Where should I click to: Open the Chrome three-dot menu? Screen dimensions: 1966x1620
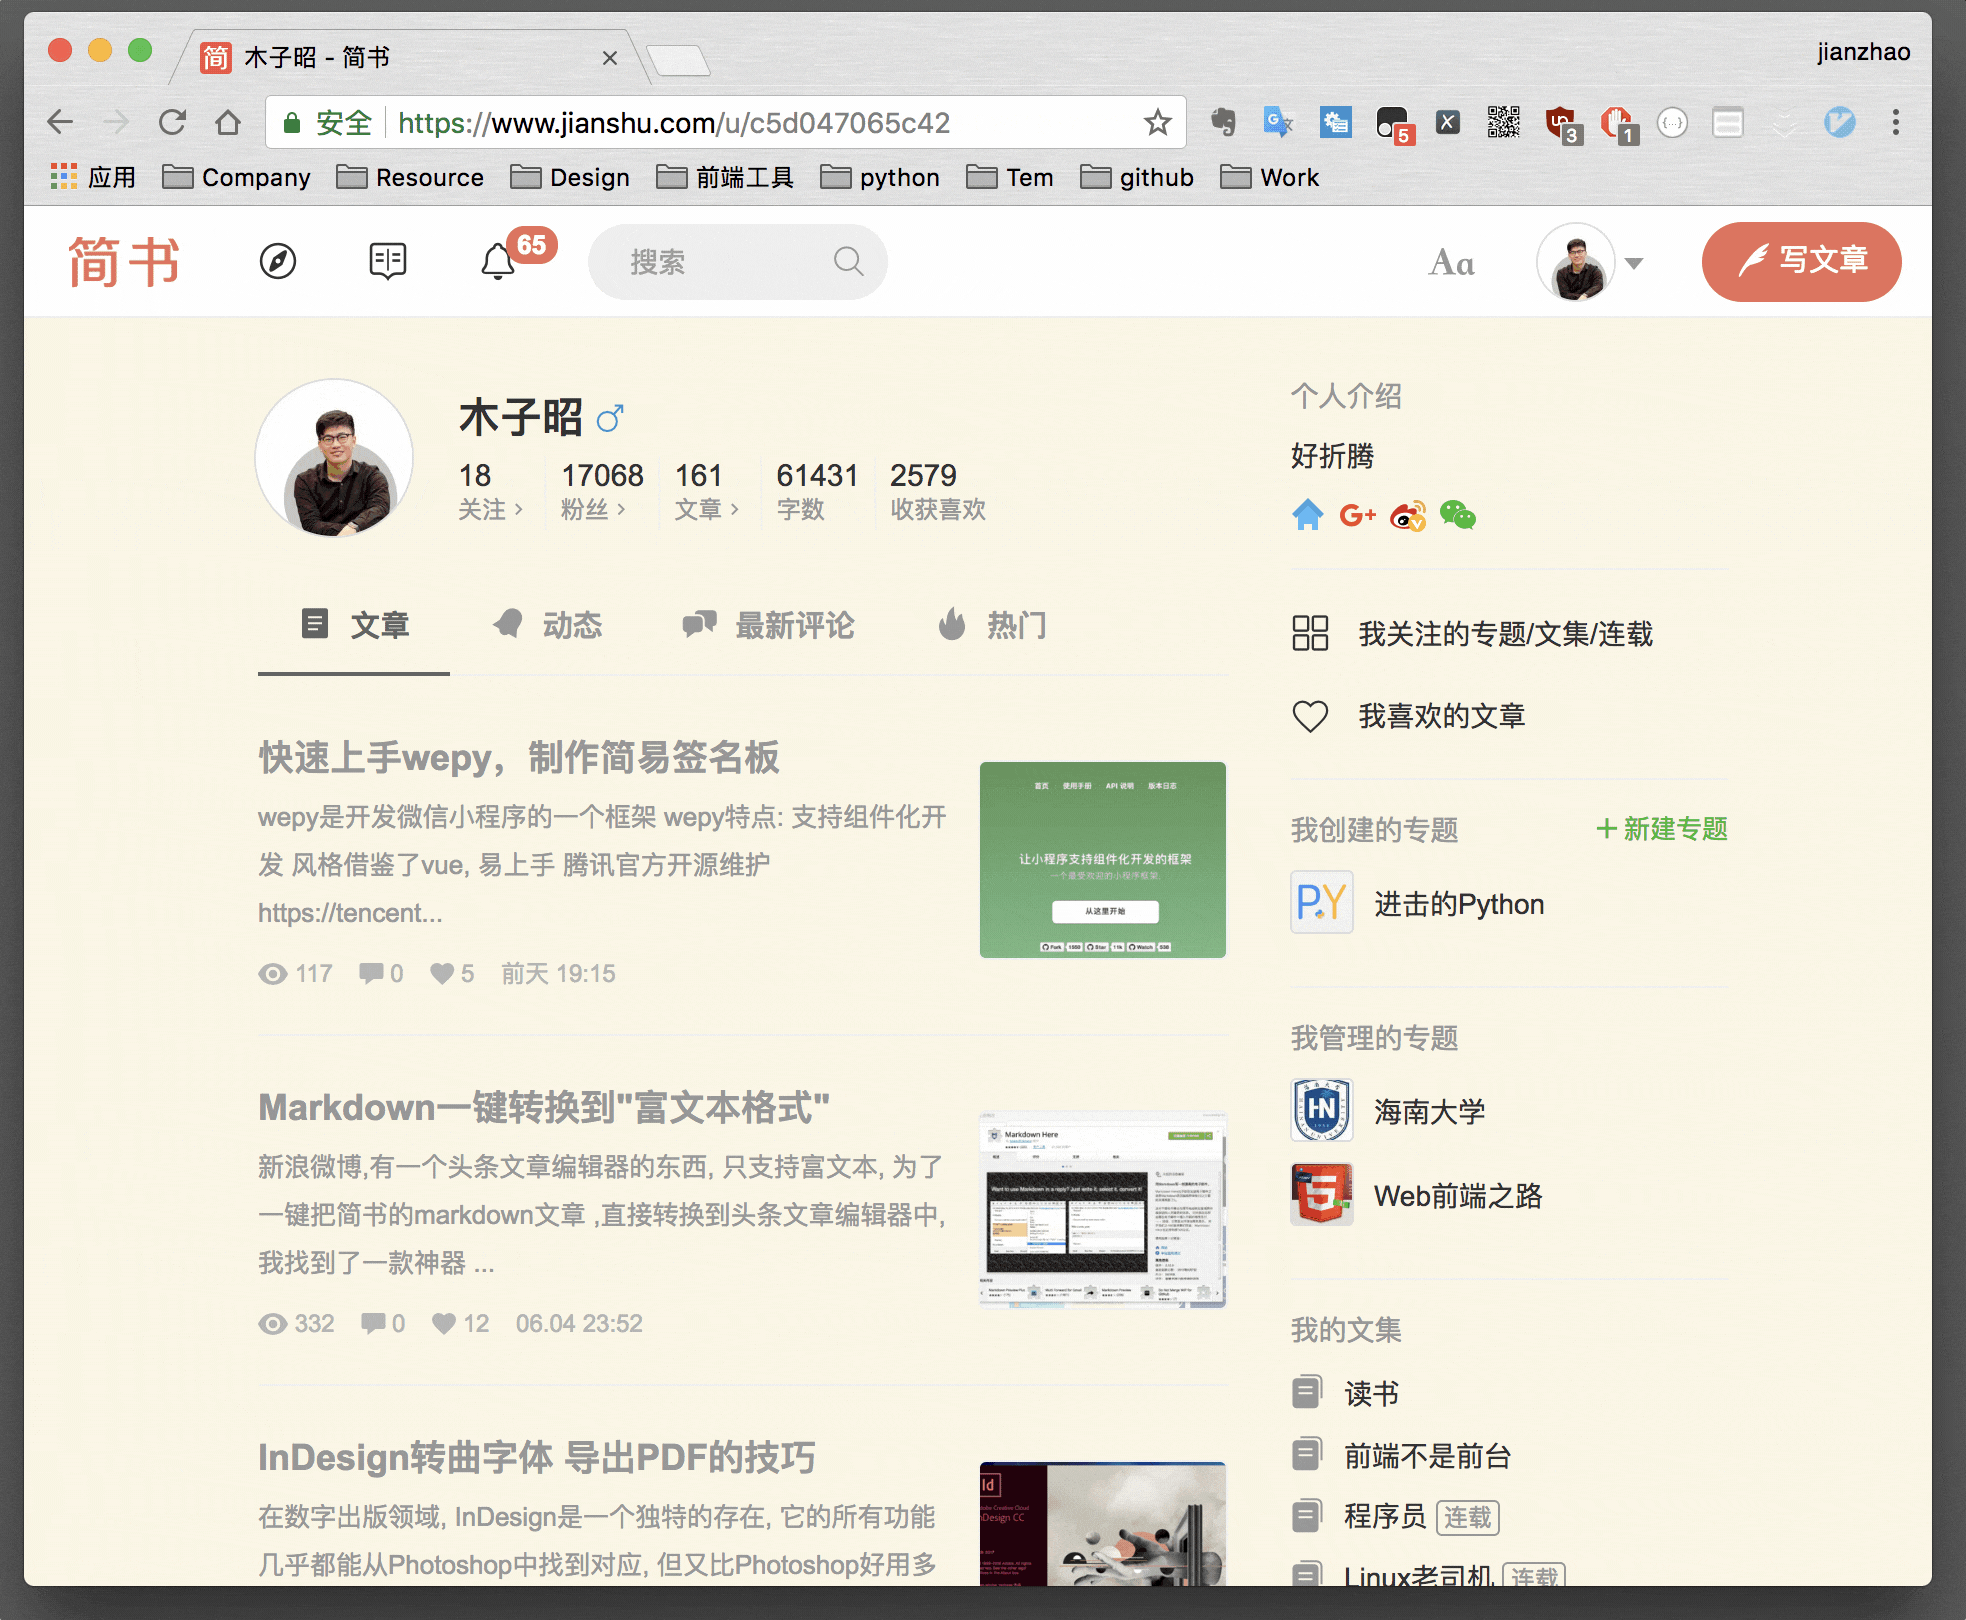[1895, 123]
